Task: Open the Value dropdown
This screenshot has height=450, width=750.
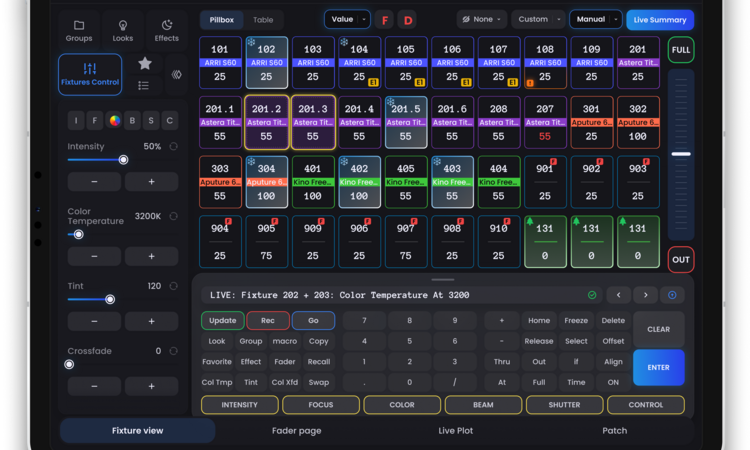Action: click(x=346, y=19)
